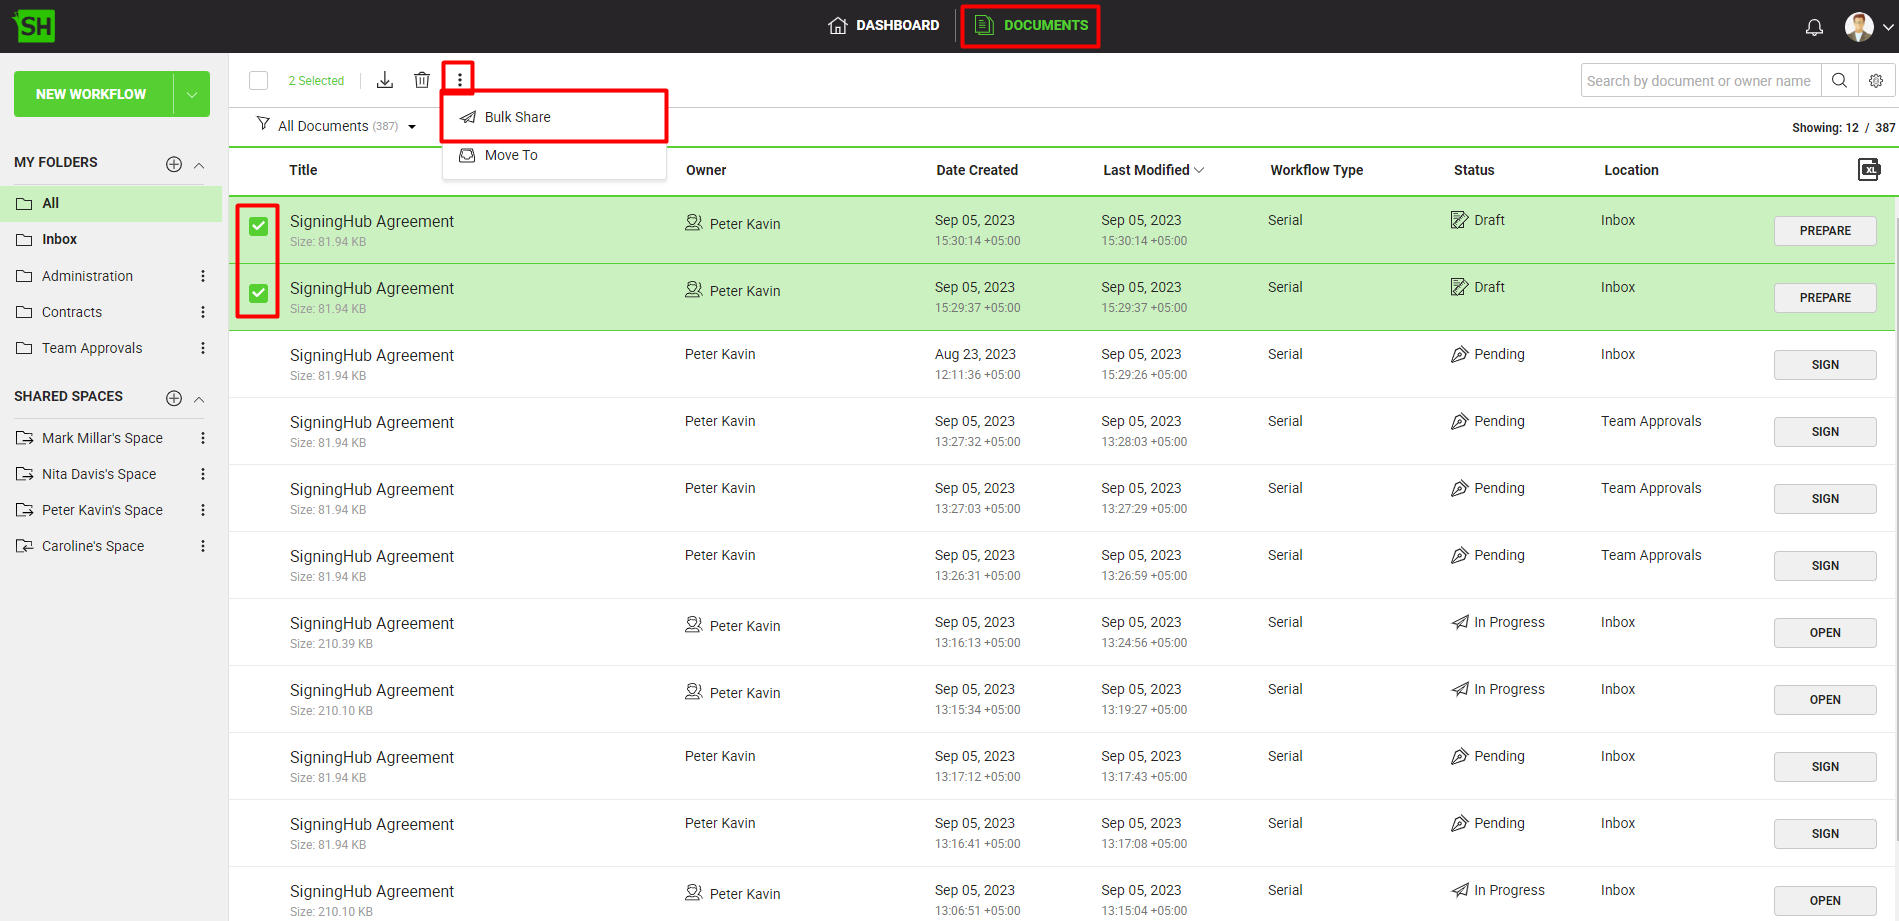Expand the New Workflow dropdown arrow

(191, 94)
